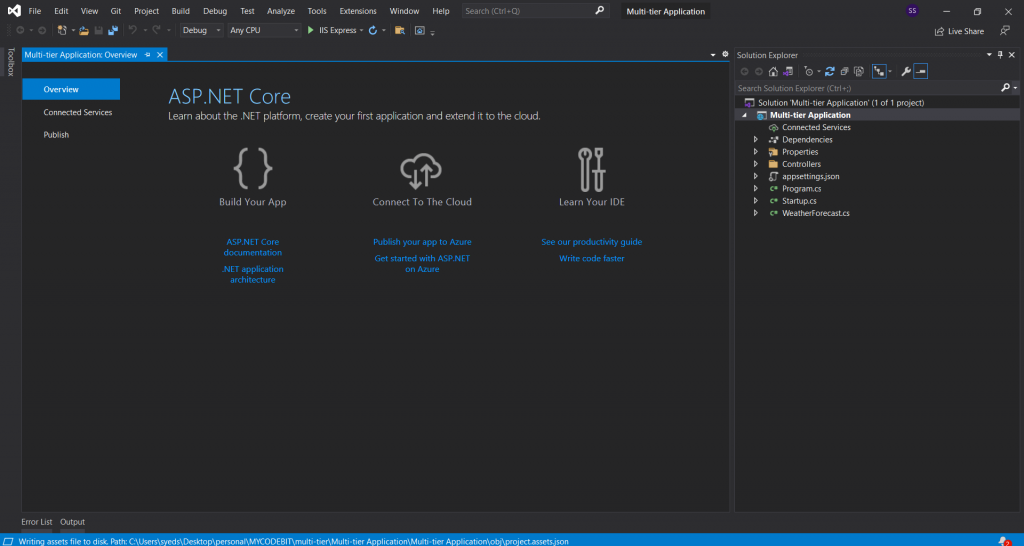Click the Refresh browser toolbar icon
The height and width of the screenshot is (546, 1024).
(373, 30)
